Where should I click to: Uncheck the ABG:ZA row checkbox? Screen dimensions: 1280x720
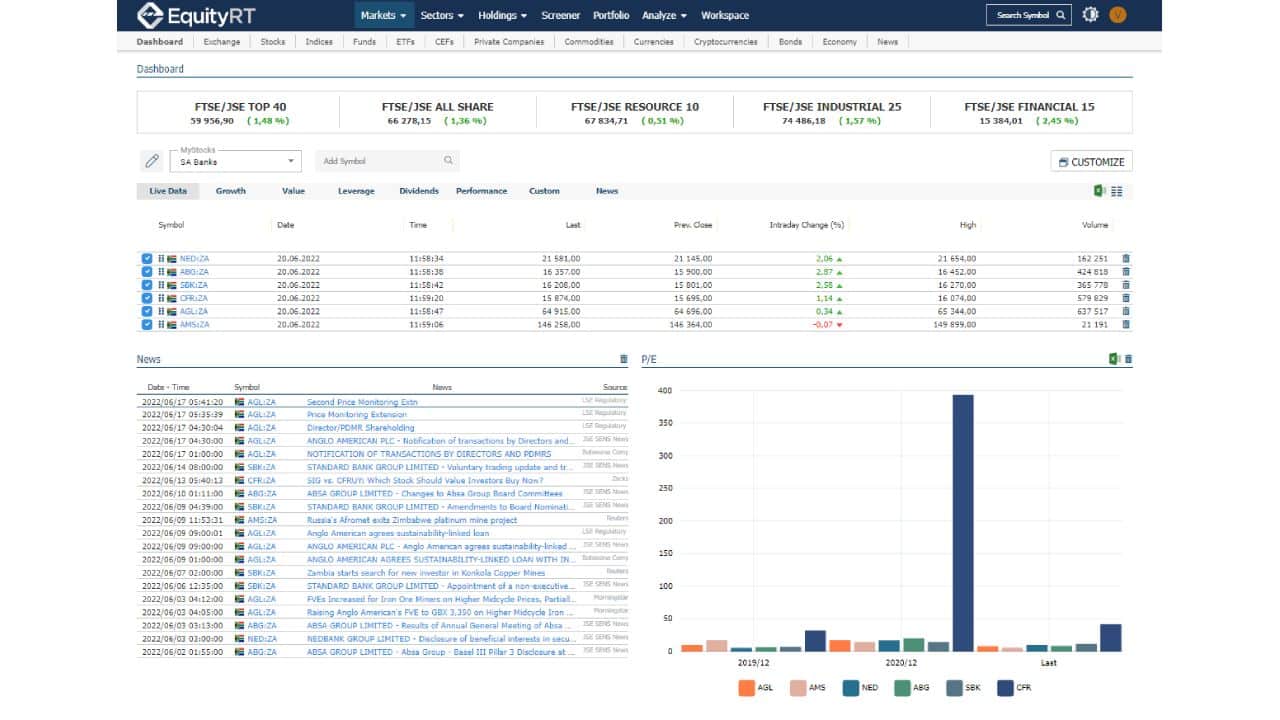coord(147,272)
